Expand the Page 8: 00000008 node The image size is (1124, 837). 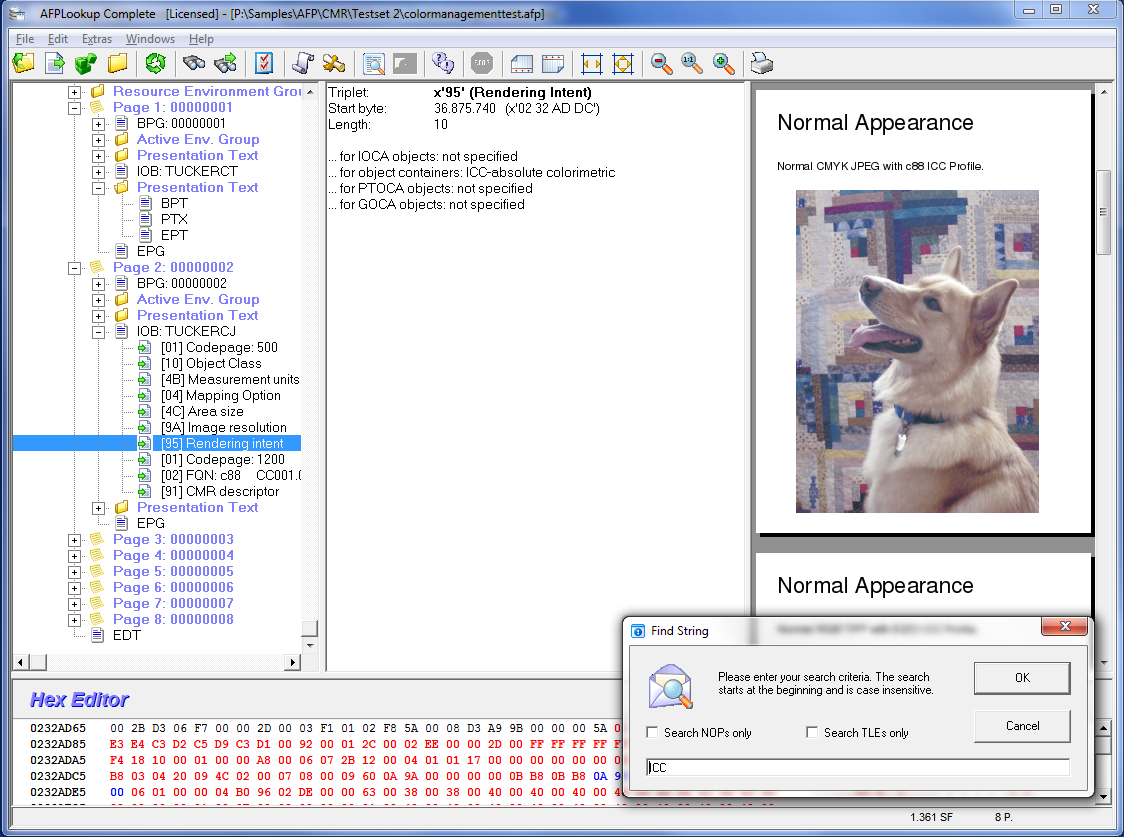point(74,620)
